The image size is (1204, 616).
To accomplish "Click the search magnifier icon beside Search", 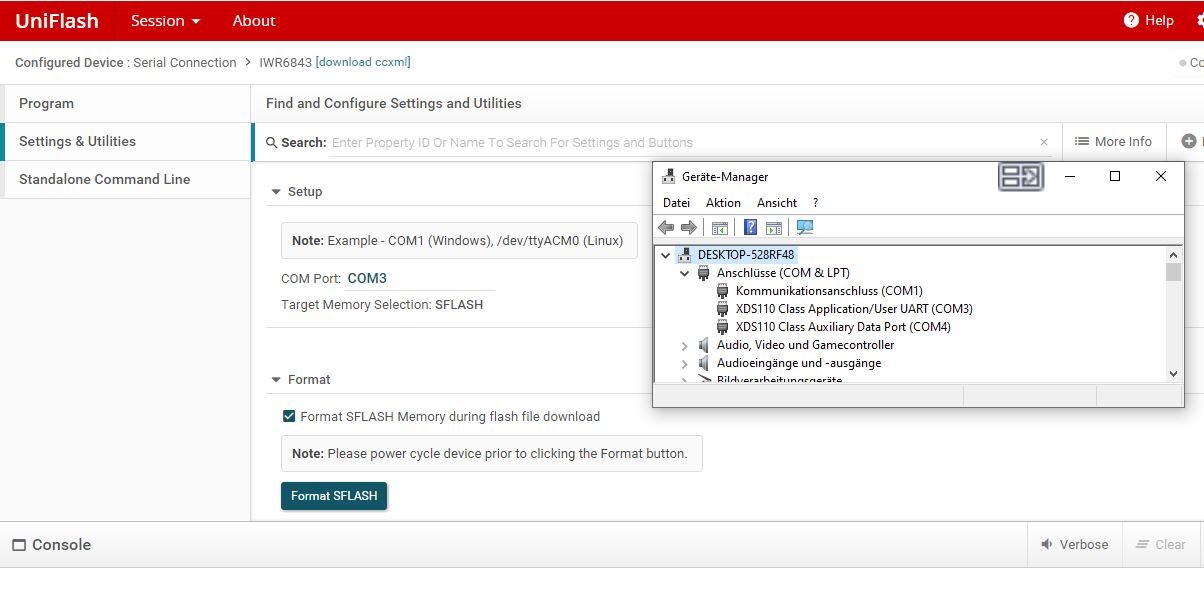I will click(x=271, y=143).
